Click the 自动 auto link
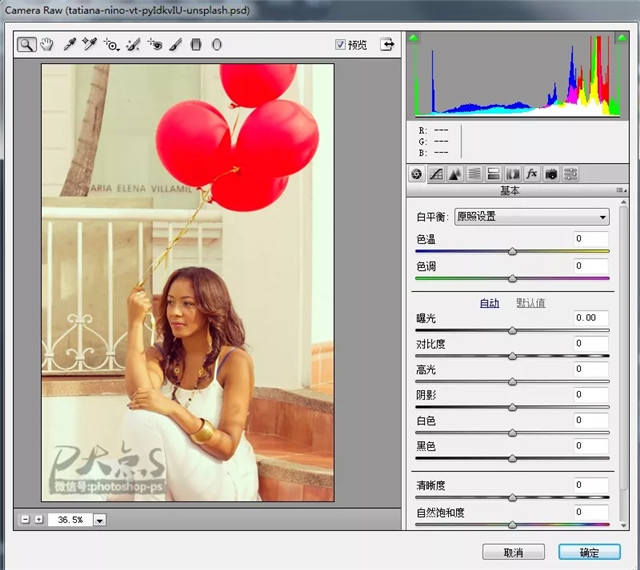This screenshot has width=640, height=570. [489, 303]
